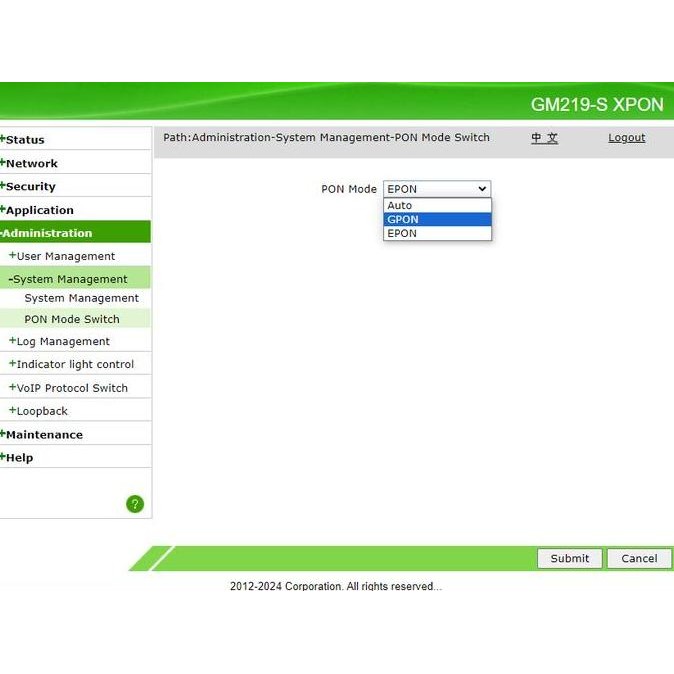Pick EPON in the dropdown list
Screen dimensions: 674x674
(x=437, y=233)
